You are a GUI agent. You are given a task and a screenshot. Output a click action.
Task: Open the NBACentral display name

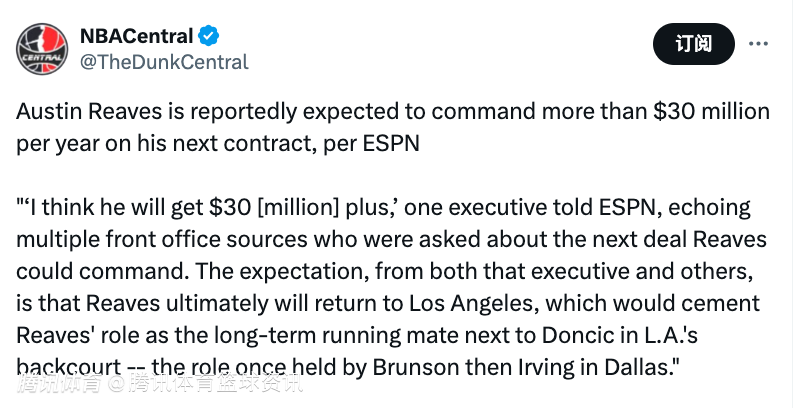pos(136,37)
